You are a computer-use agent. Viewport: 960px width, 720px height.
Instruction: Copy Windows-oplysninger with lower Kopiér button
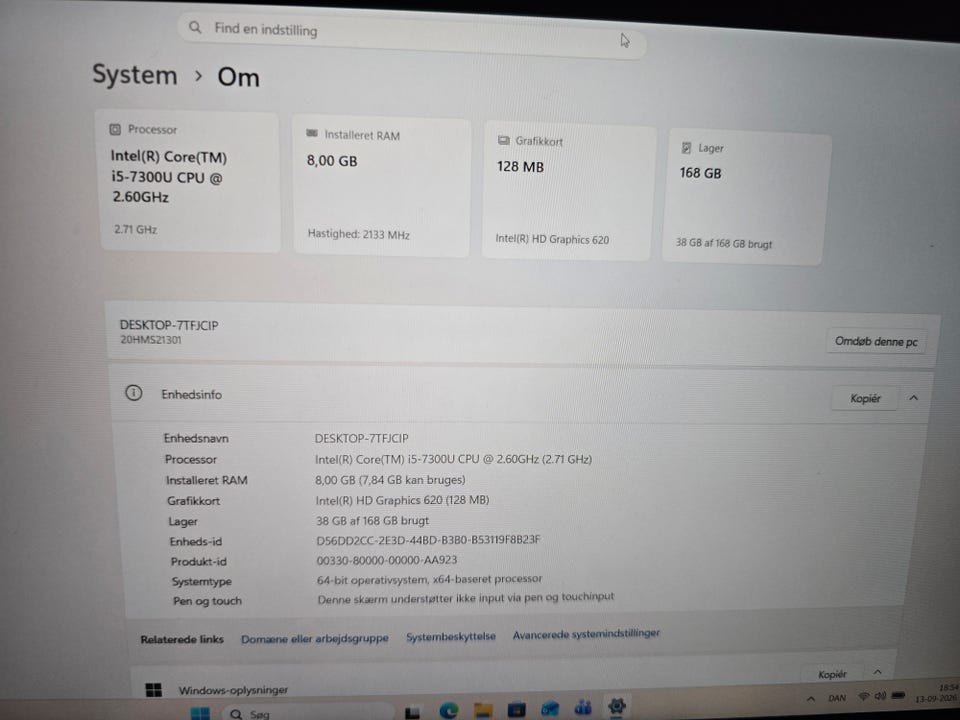[x=832, y=674]
